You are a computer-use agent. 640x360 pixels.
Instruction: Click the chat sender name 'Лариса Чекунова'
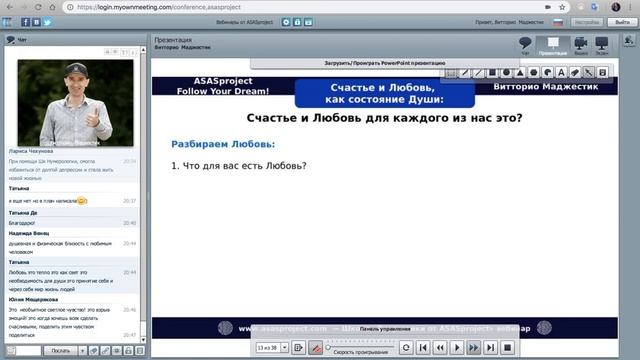point(31,151)
